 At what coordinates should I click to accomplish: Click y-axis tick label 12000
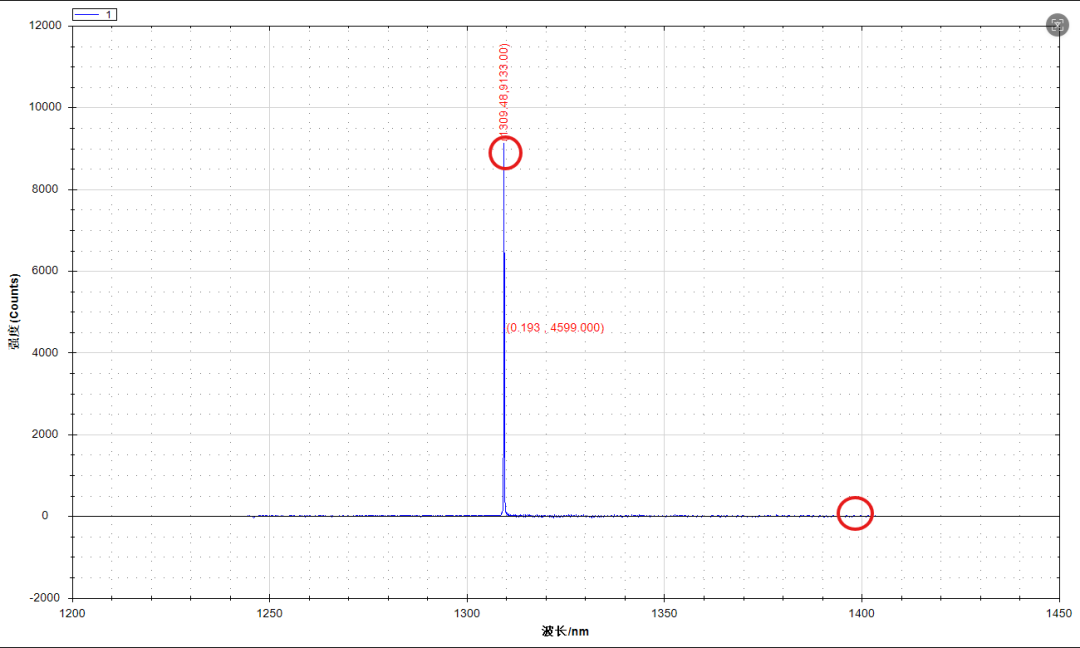tap(45, 25)
